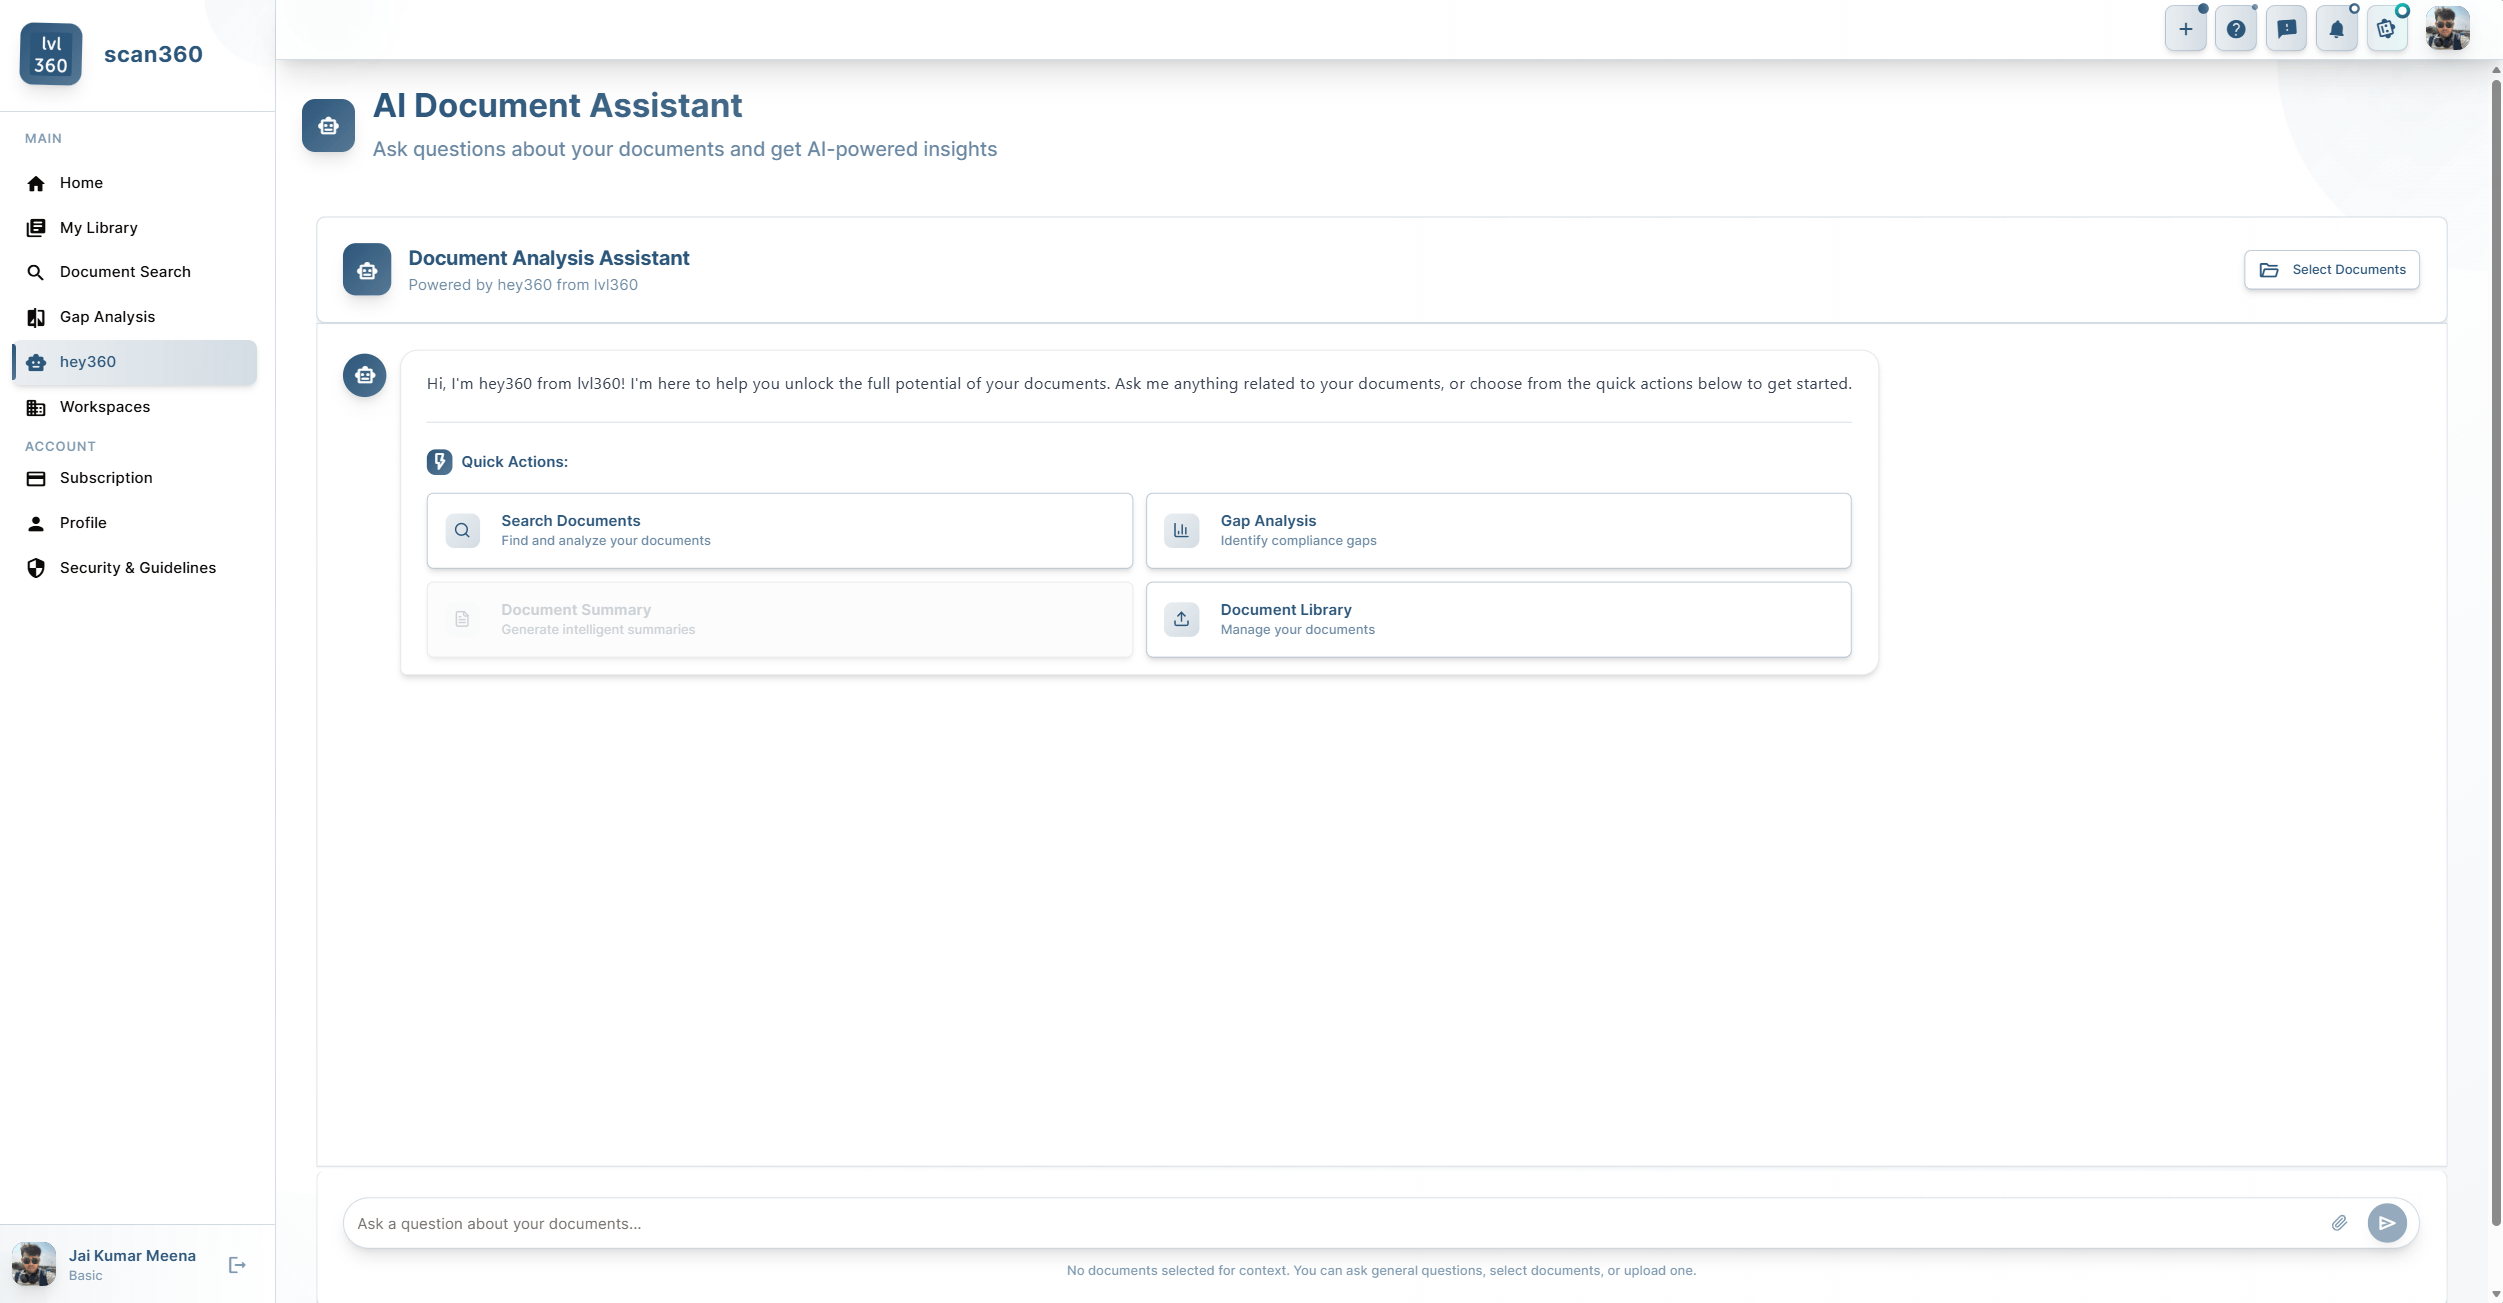Open the profile avatar in the top-right corner
Screen dimensions: 2503x1303
[x=2446, y=28]
